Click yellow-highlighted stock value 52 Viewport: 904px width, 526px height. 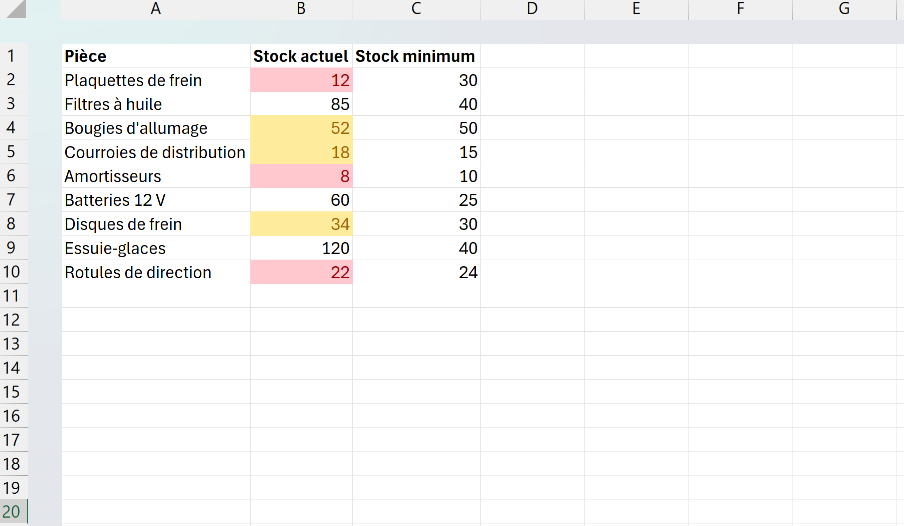pos(301,128)
